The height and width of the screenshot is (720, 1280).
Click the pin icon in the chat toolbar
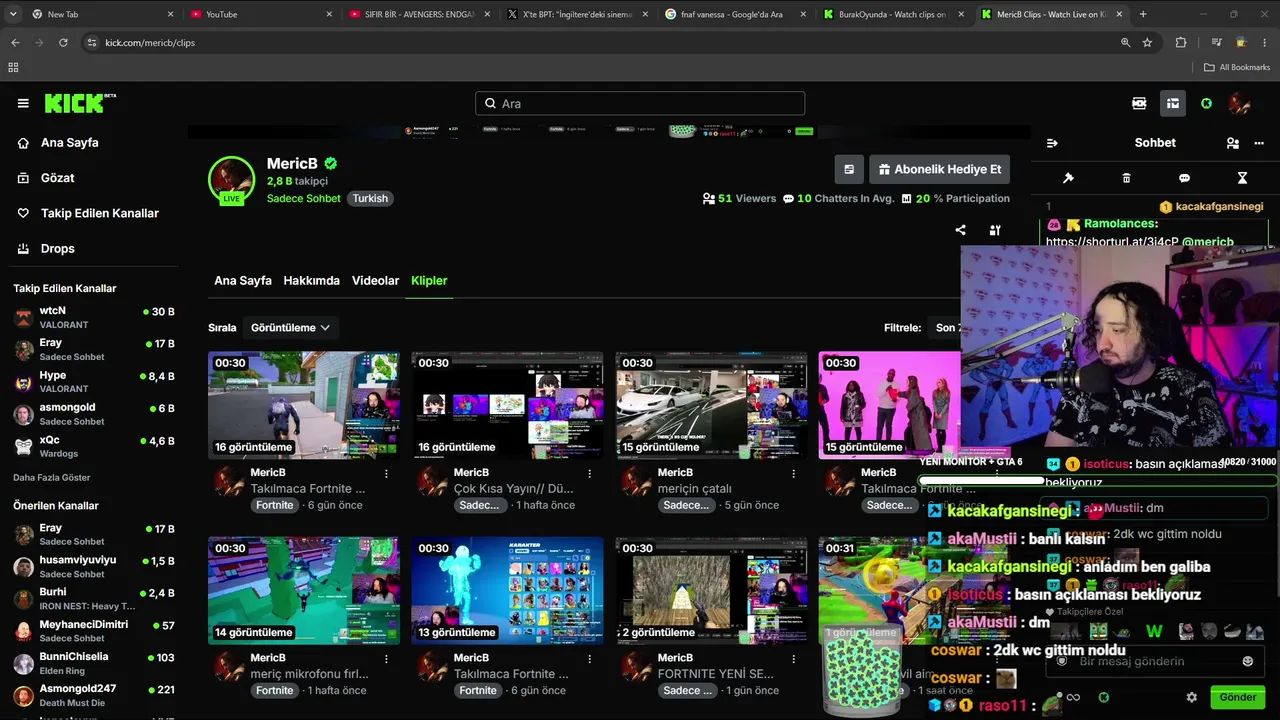click(x=1068, y=178)
